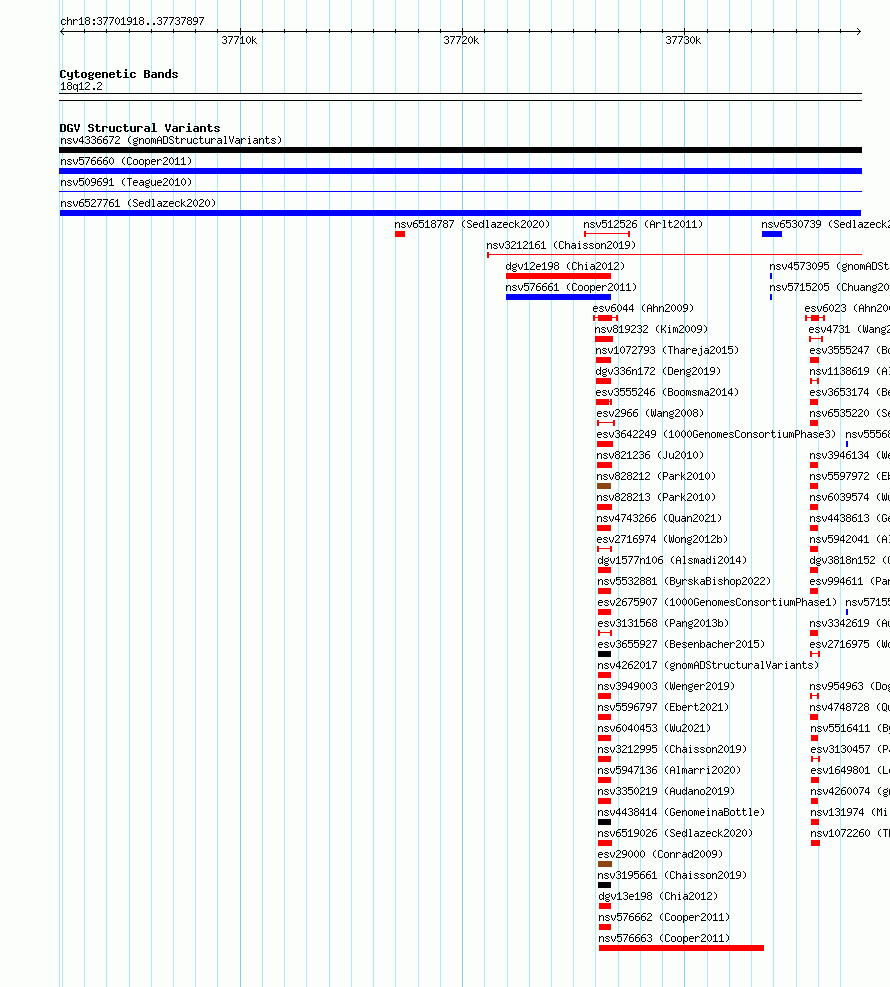The width and height of the screenshot is (890, 987).
Task: Click the nsv576661 (Cooper2011) label
Action: click(x=571, y=287)
